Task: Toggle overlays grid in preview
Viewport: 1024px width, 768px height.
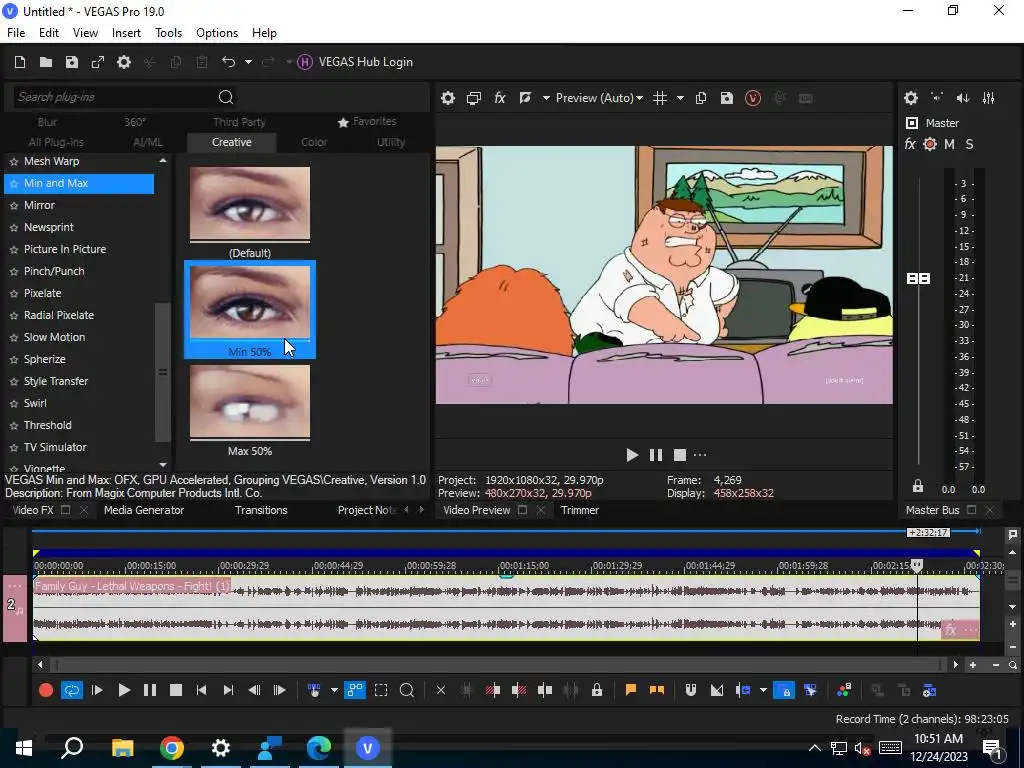Action: (x=660, y=98)
